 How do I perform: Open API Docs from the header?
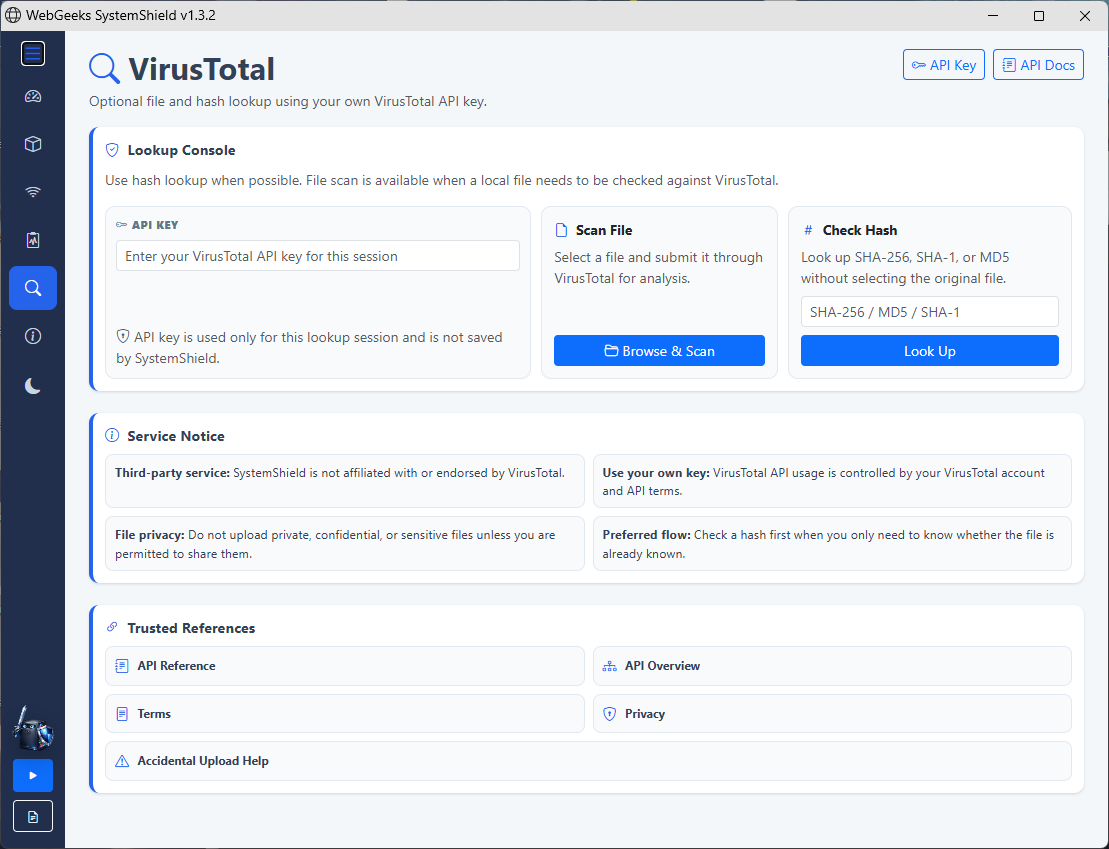[1038, 65]
